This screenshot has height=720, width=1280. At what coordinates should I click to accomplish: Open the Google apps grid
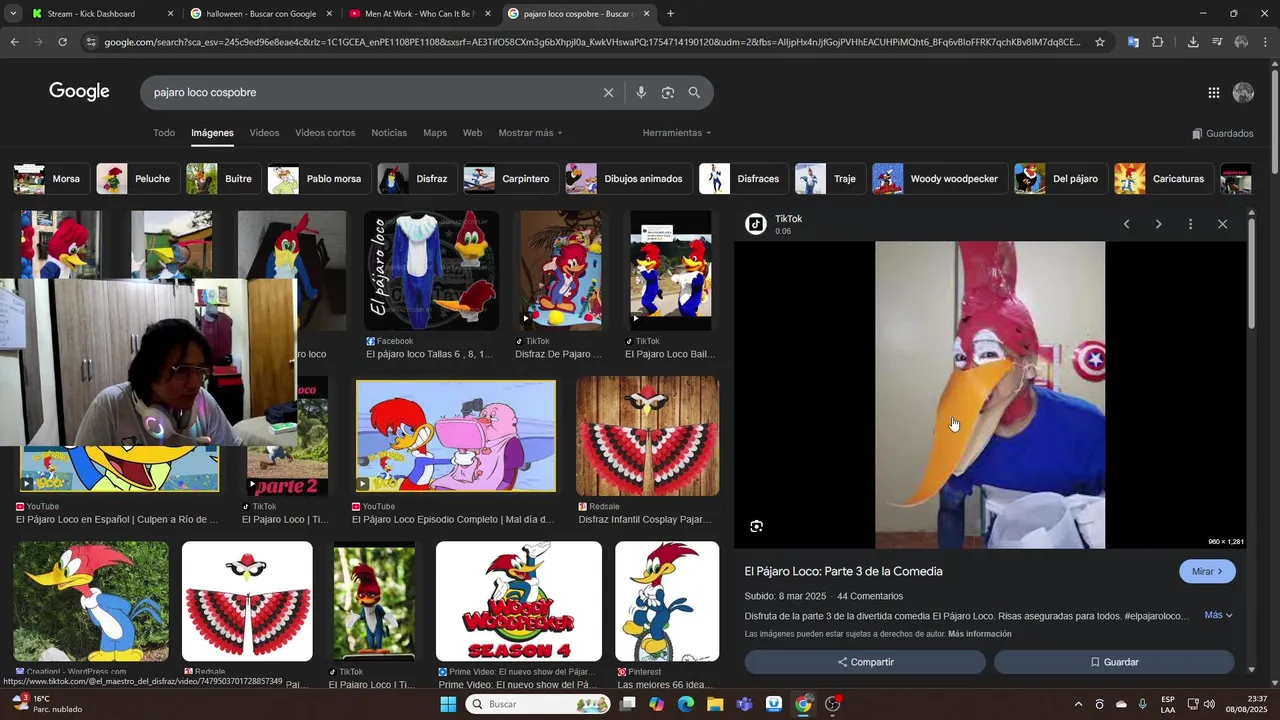(x=1213, y=93)
